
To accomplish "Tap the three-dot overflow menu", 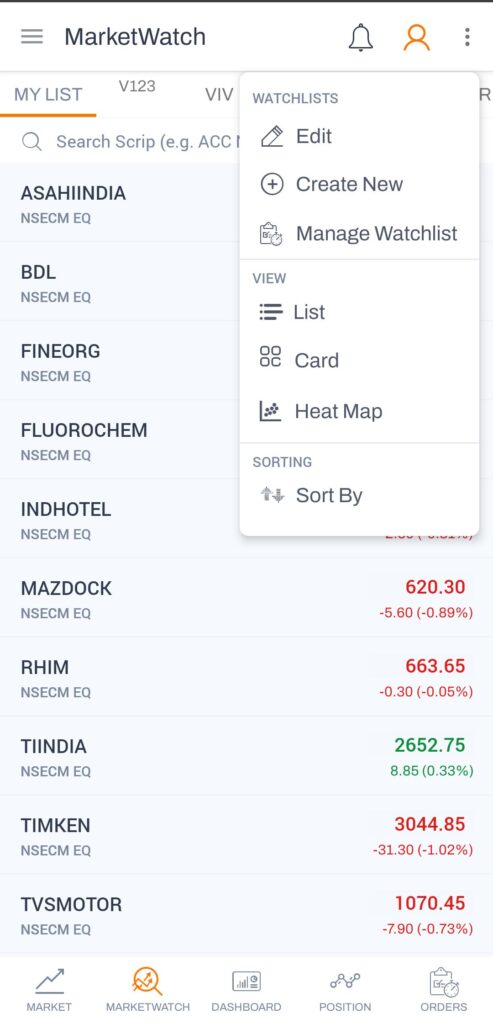I will (x=467, y=37).
